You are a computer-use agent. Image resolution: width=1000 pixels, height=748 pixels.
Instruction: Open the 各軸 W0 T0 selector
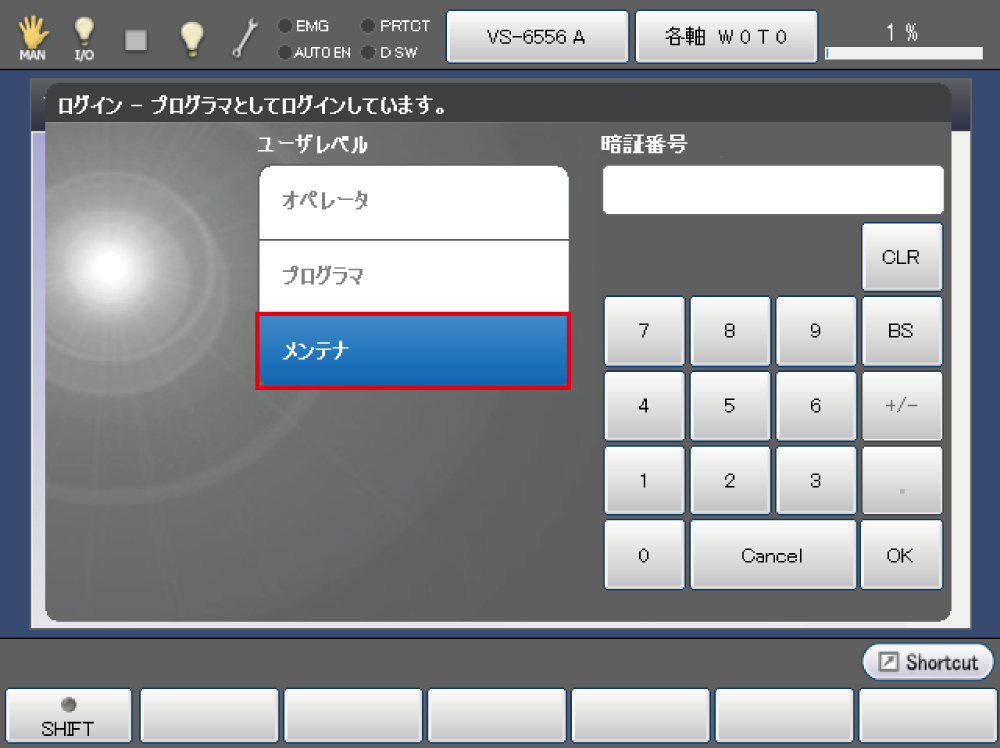727,37
